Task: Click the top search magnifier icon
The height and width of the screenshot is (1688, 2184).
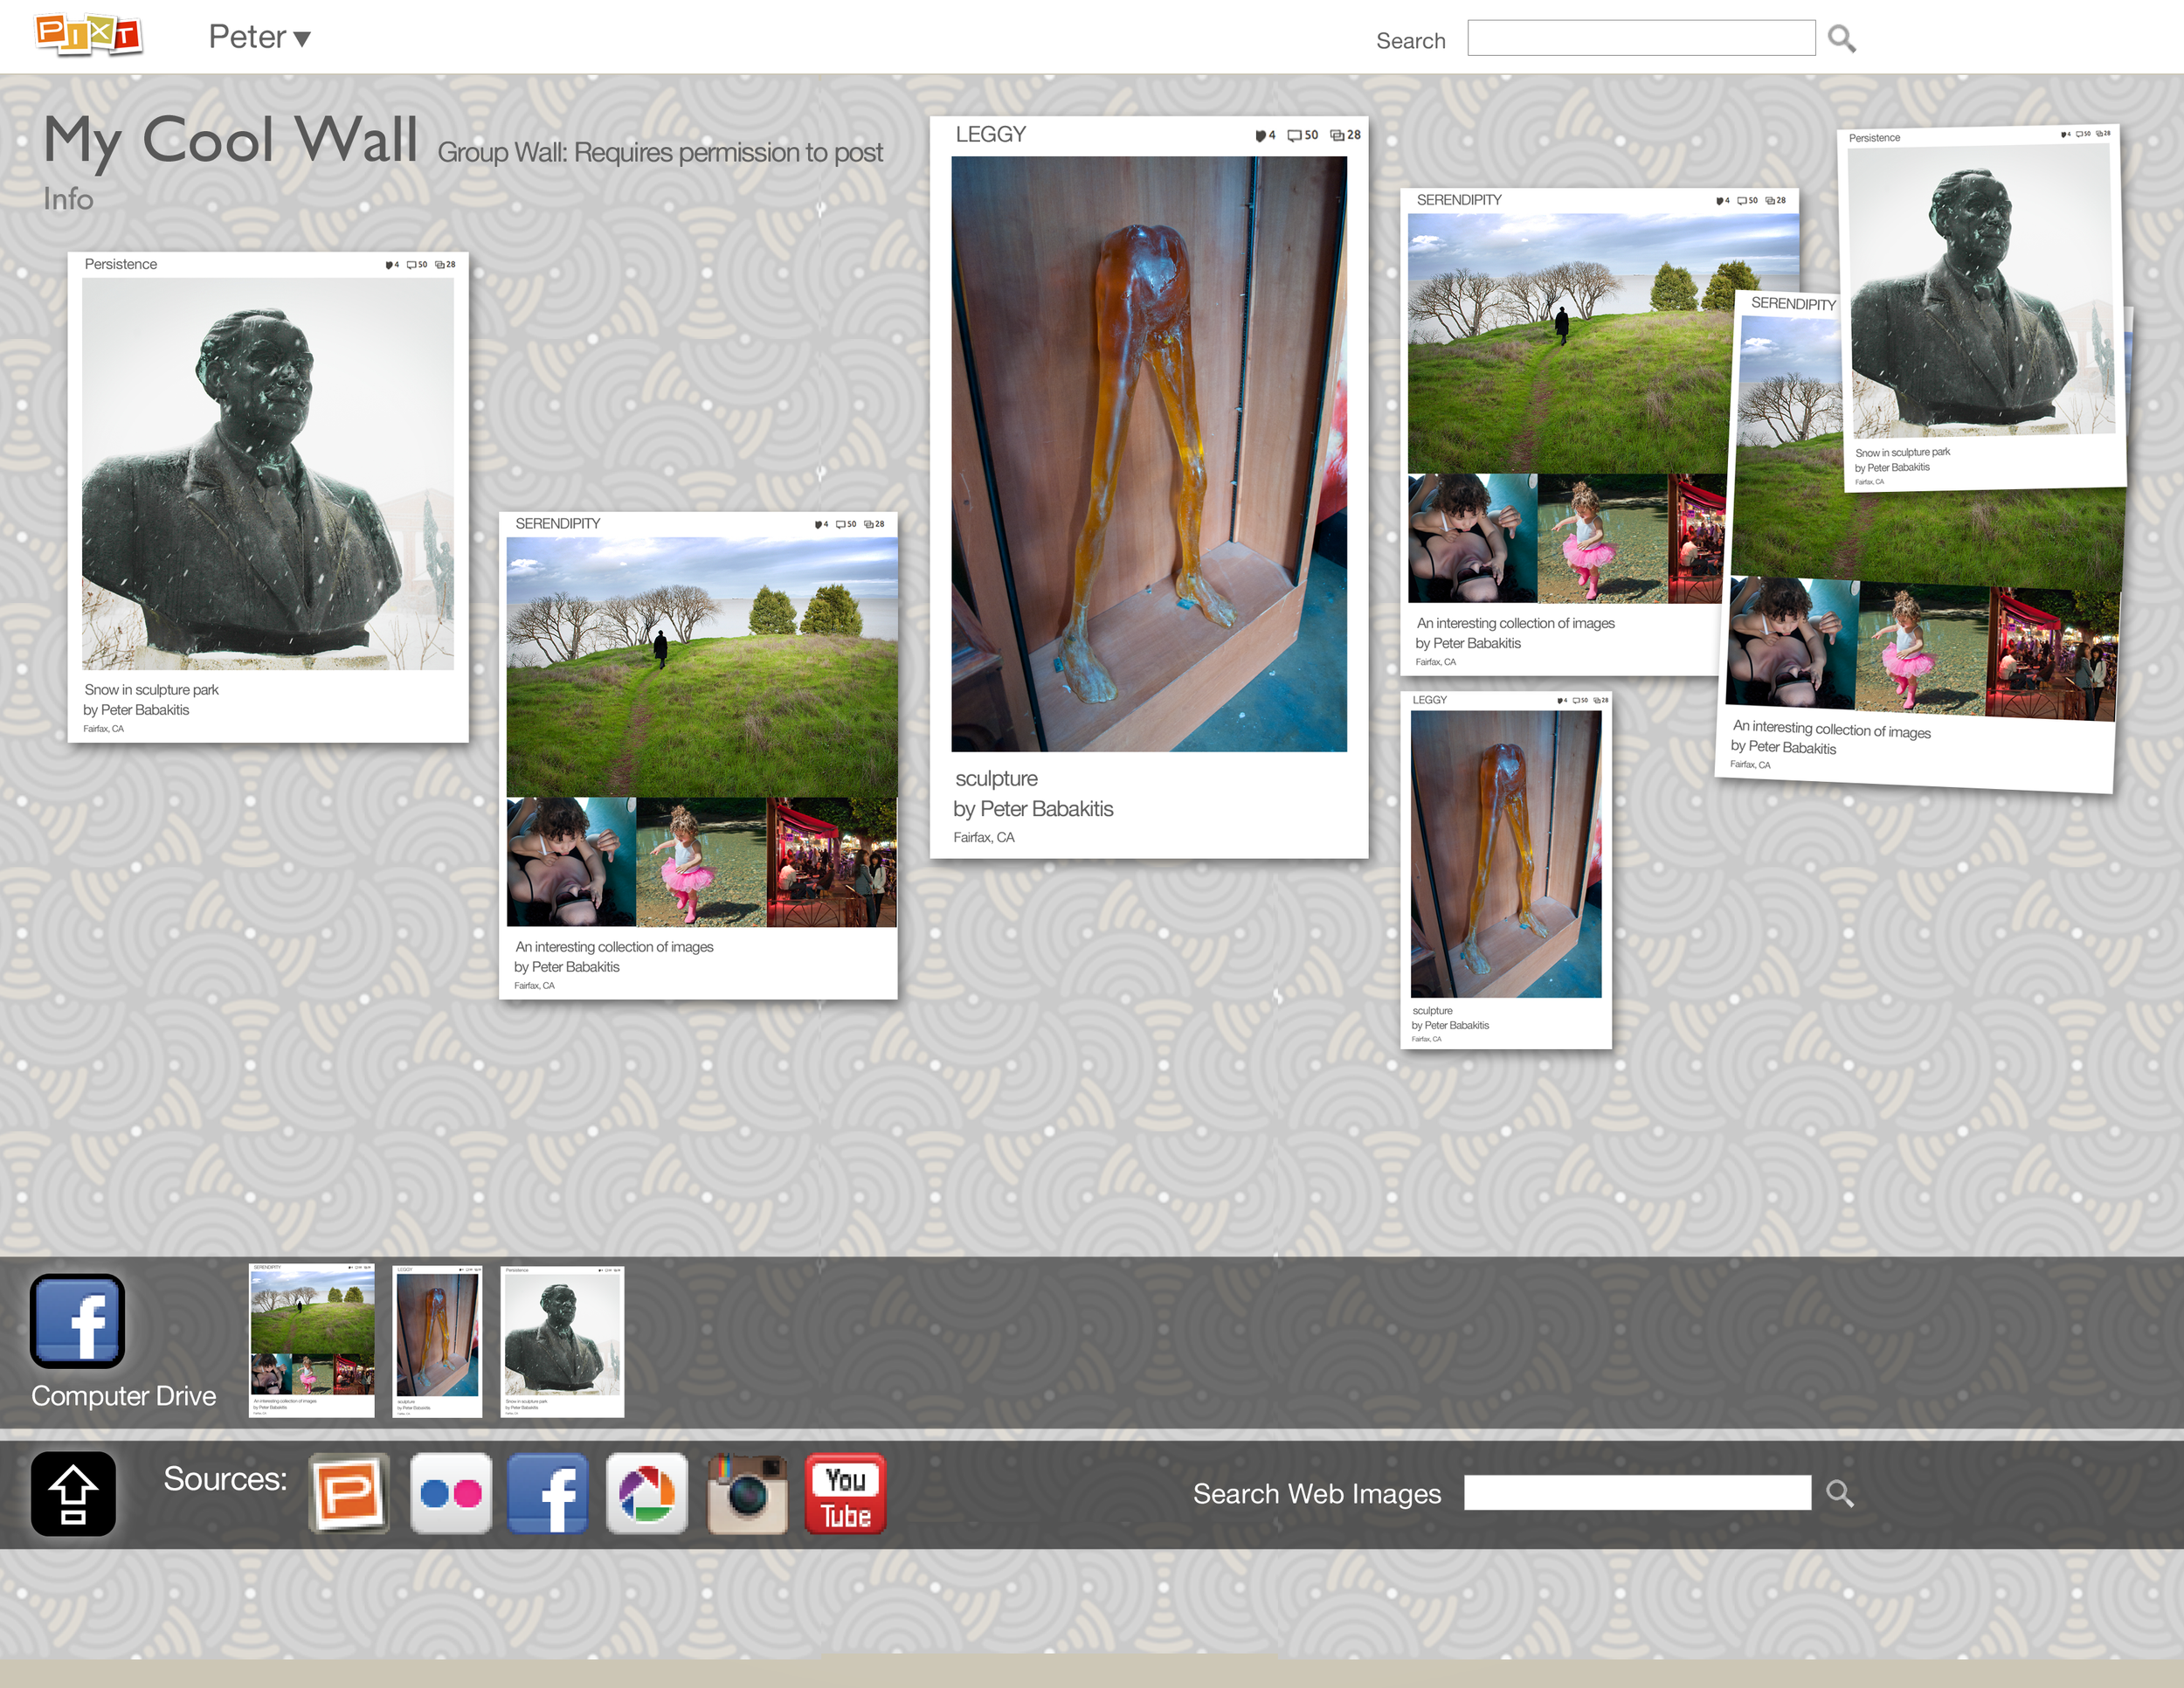Action: (x=1841, y=39)
